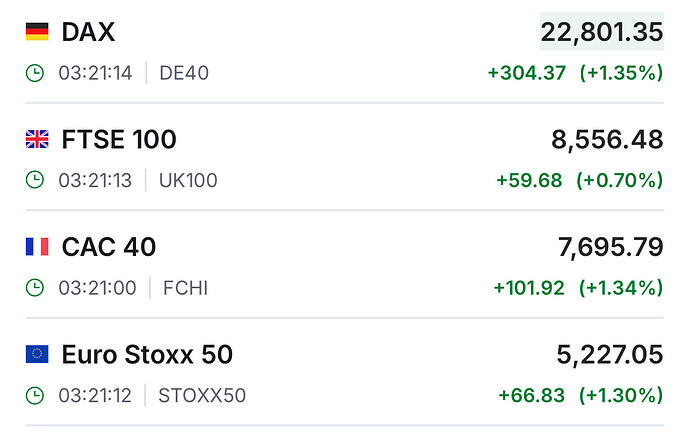Click the UK flag icon beside FTSE 100
The width and height of the screenshot is (690, 435).
37,139
